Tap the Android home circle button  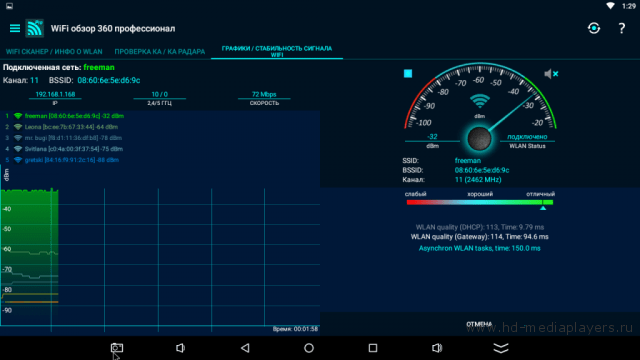tap(309, 348)
